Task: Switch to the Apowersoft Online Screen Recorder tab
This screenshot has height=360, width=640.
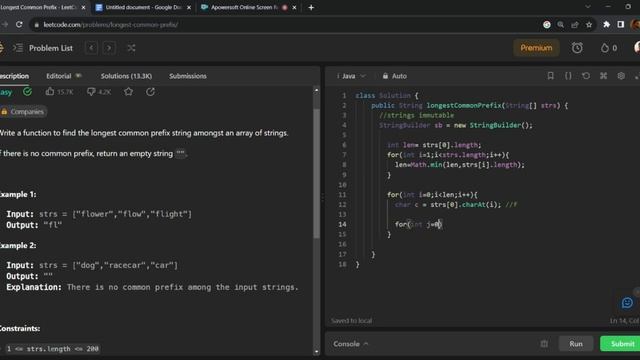Action: point(244,7)
